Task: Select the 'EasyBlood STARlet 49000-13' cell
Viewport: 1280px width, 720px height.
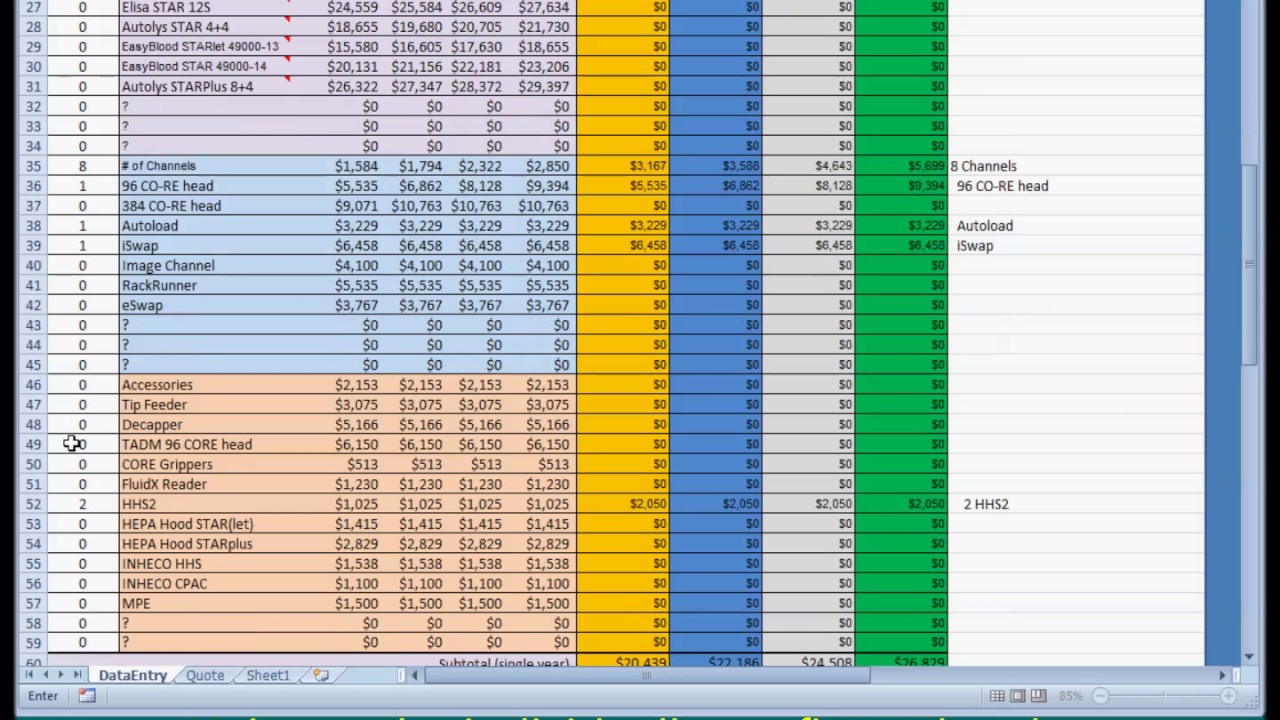Action: (204, 47)
